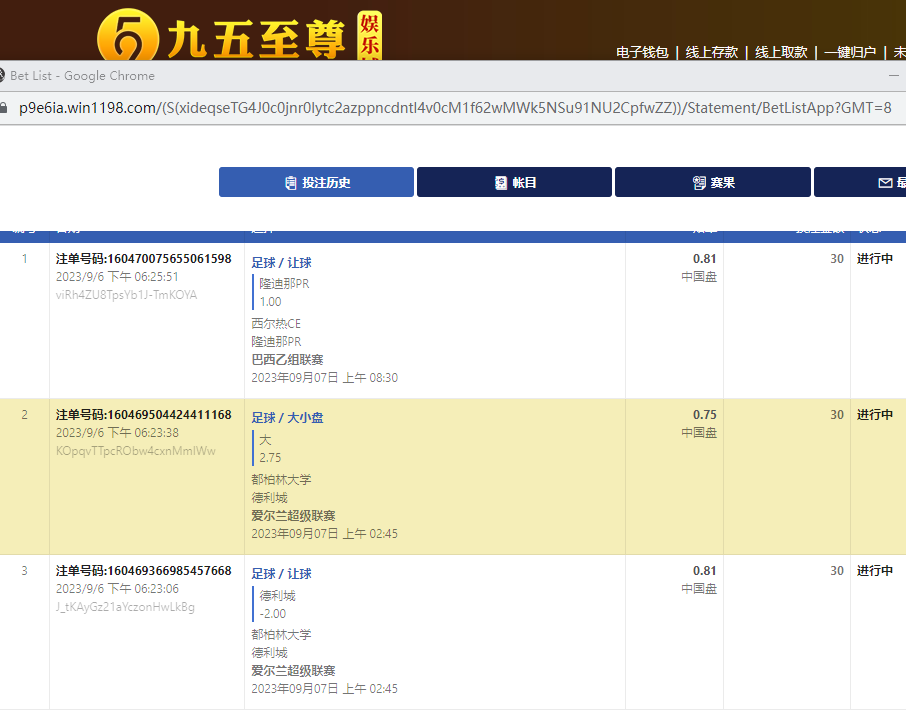Open the 投注历史 bet history tab

(x=316, y=182)
